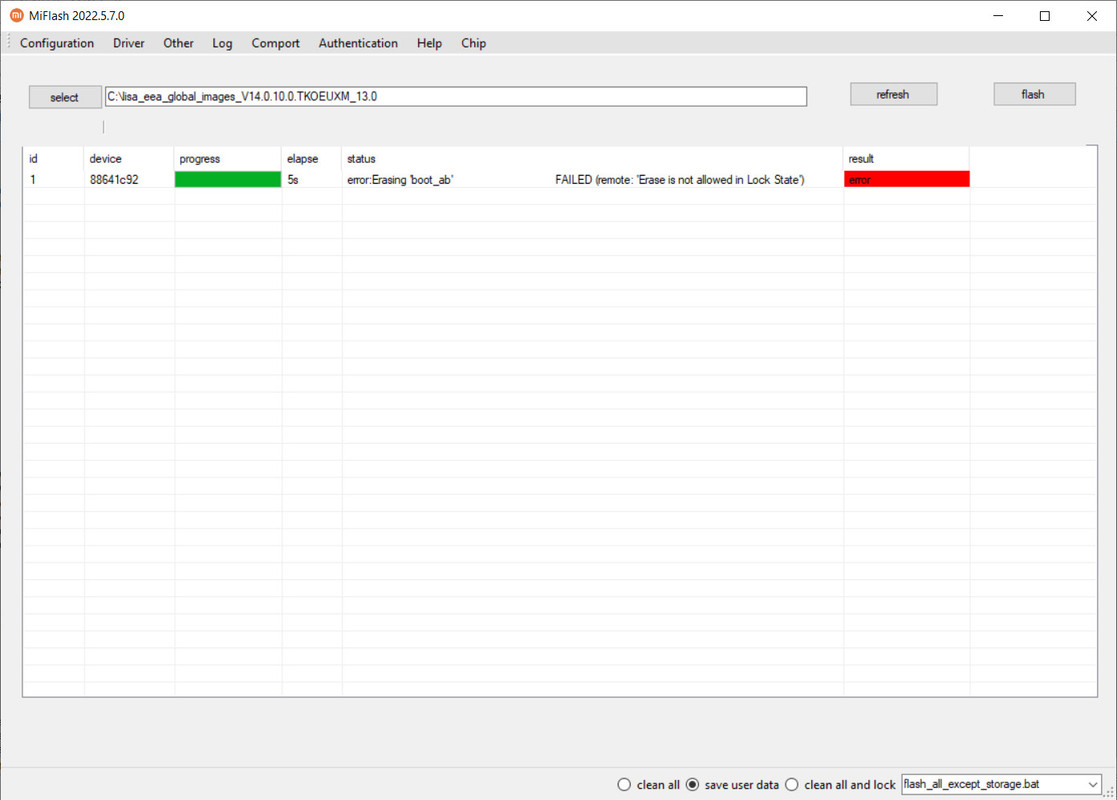Image resolution: width=1117 pixels, height=800 pixels.
Task: Click the refresh devices button
Action: [893, 94]
